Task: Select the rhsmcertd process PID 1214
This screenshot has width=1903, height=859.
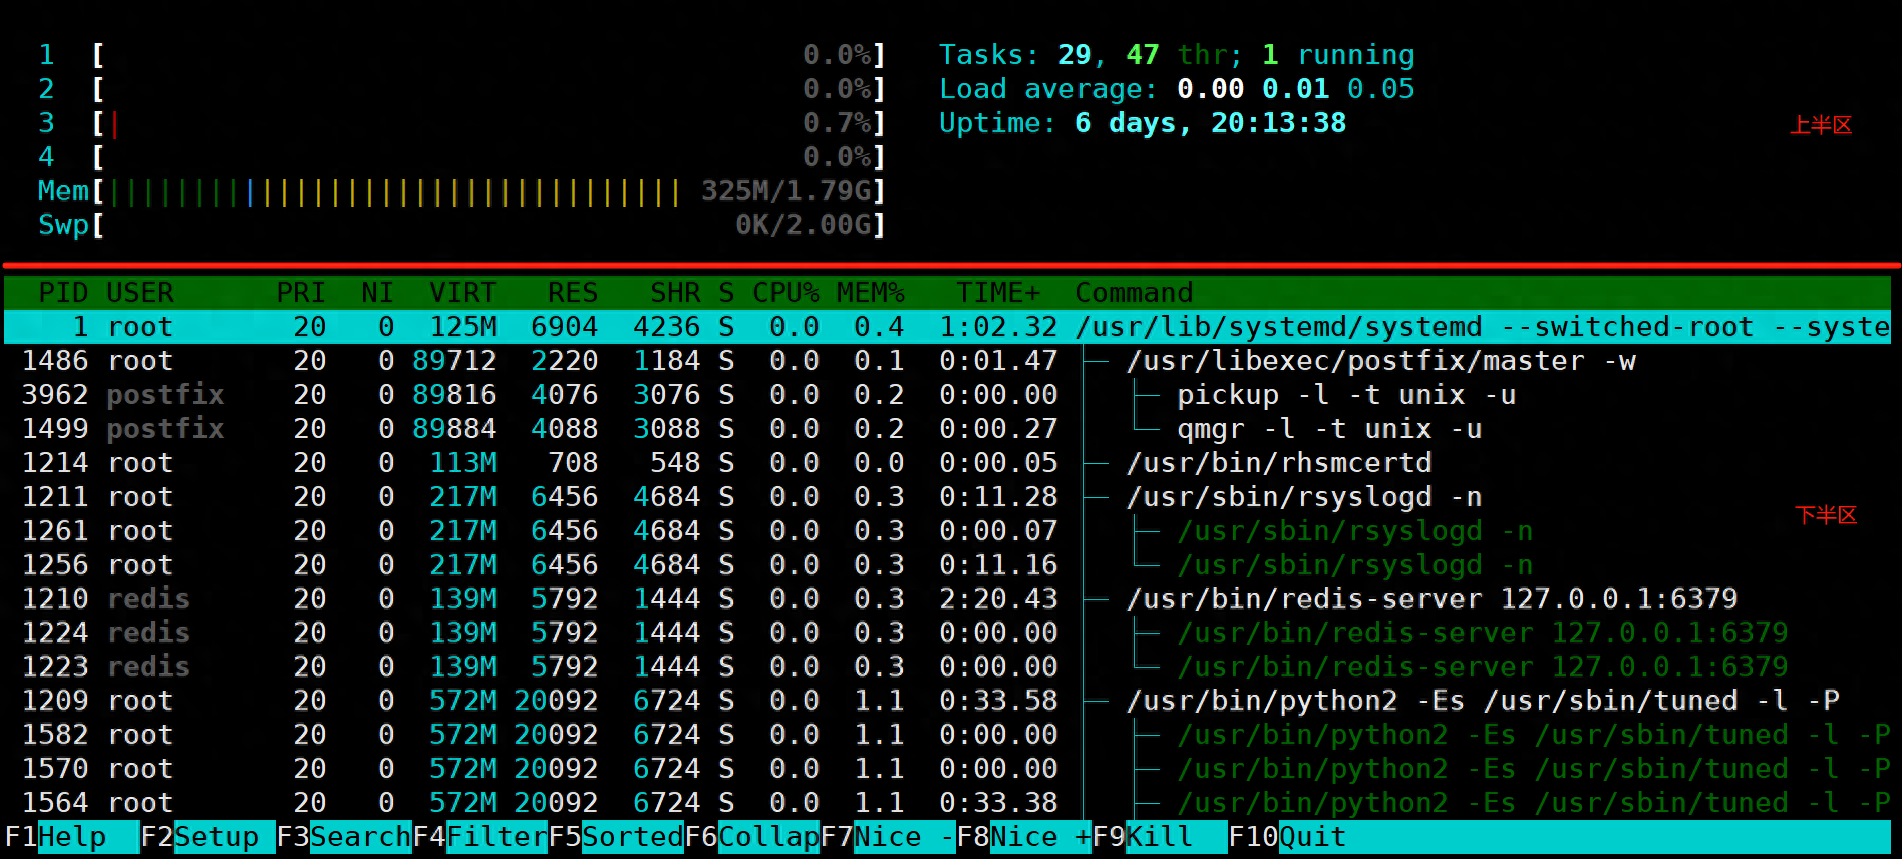Action: [x=947, y=463]
